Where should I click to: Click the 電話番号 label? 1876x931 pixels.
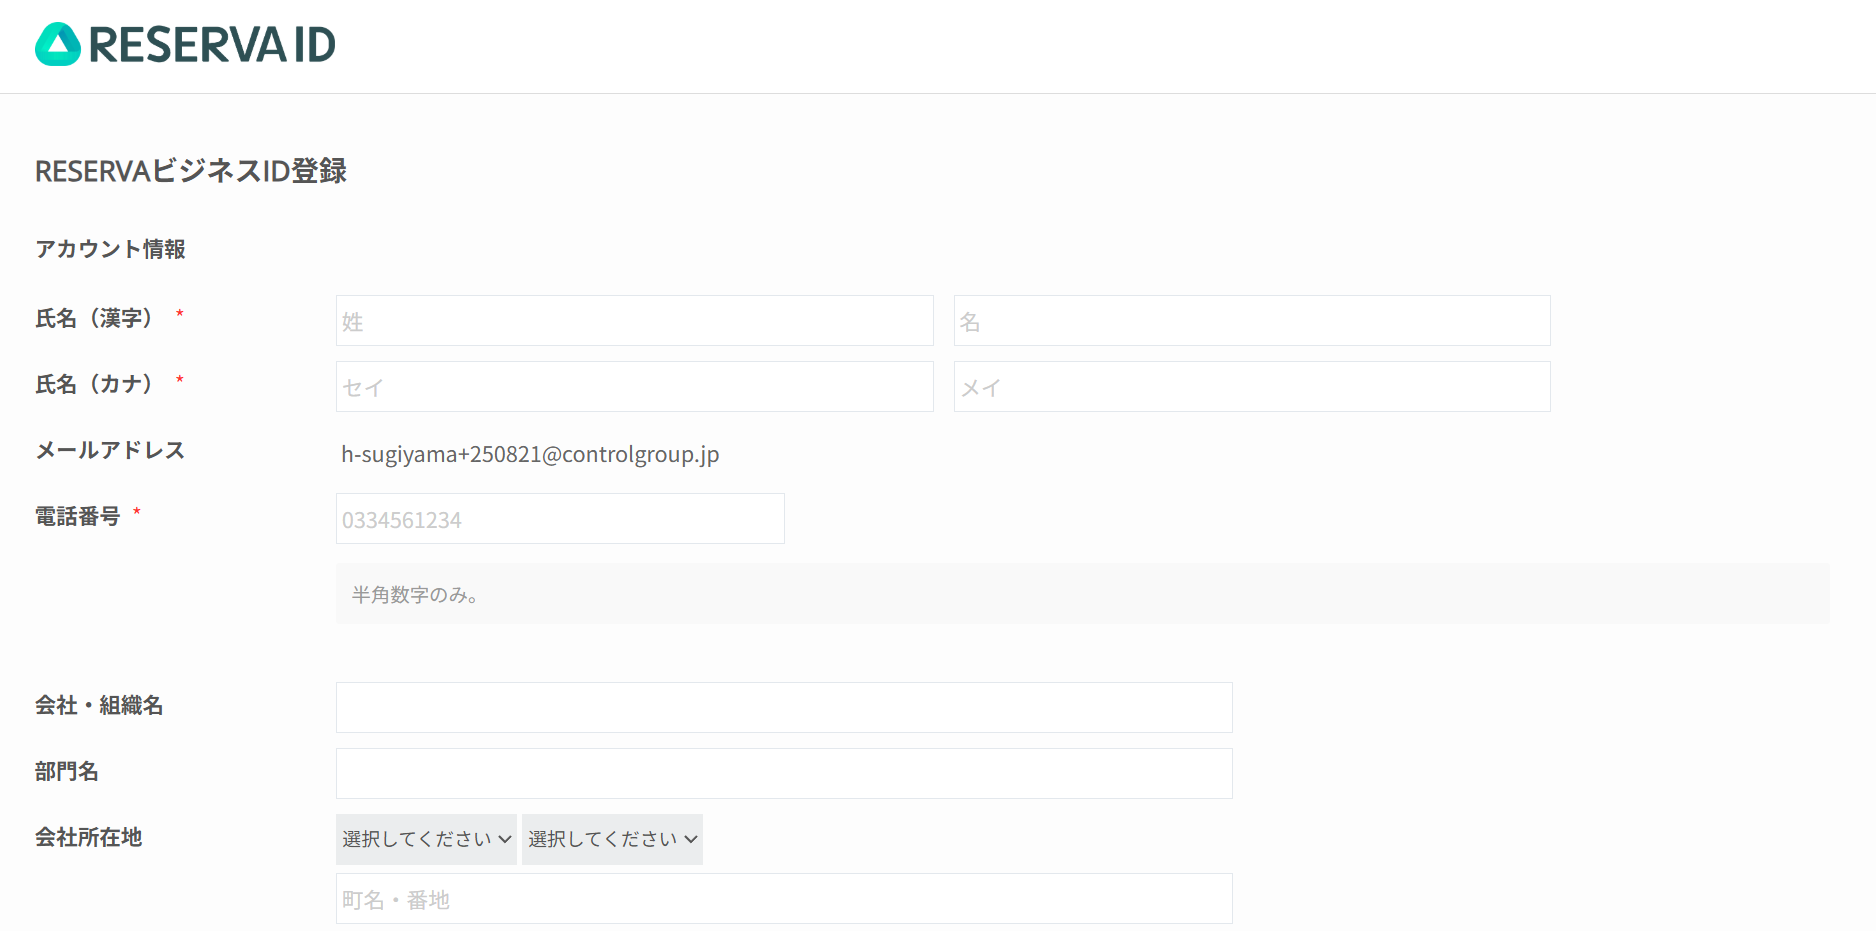point(77,516)
